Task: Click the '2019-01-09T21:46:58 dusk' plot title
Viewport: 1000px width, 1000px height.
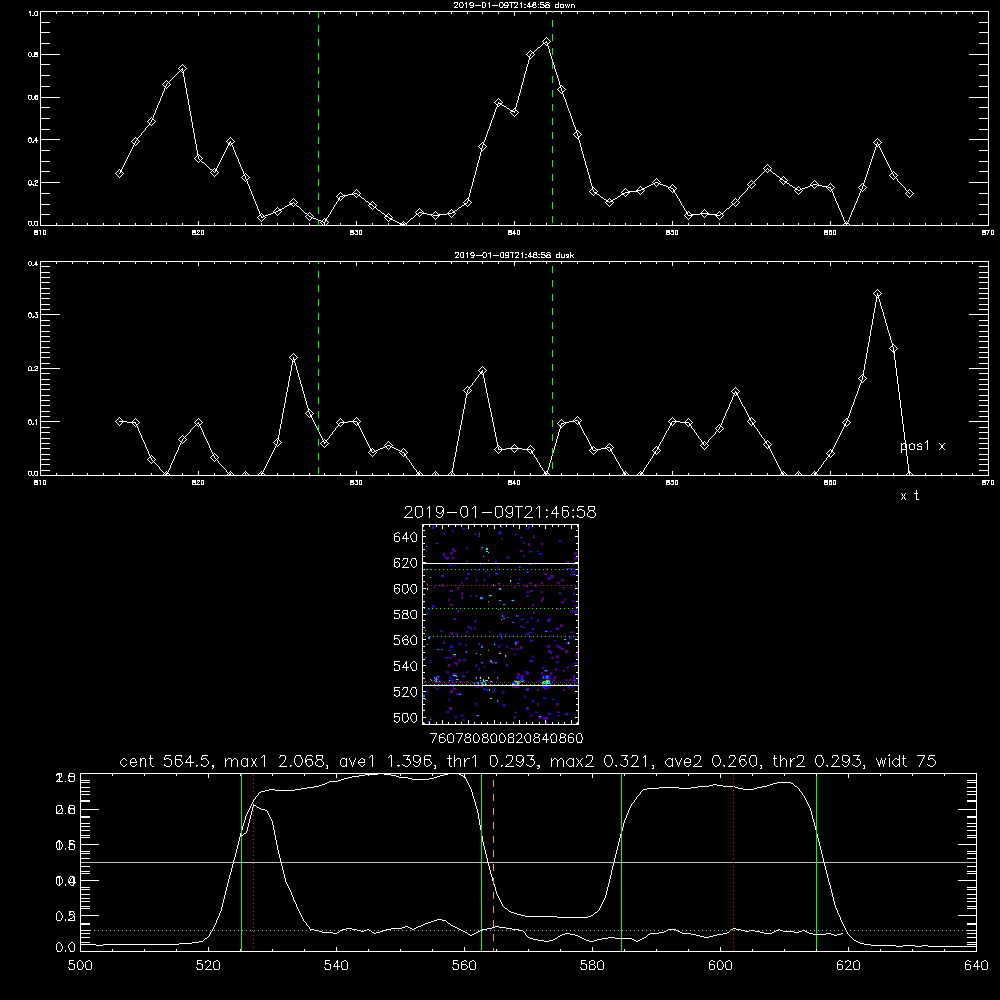Action: click(514, 255)
